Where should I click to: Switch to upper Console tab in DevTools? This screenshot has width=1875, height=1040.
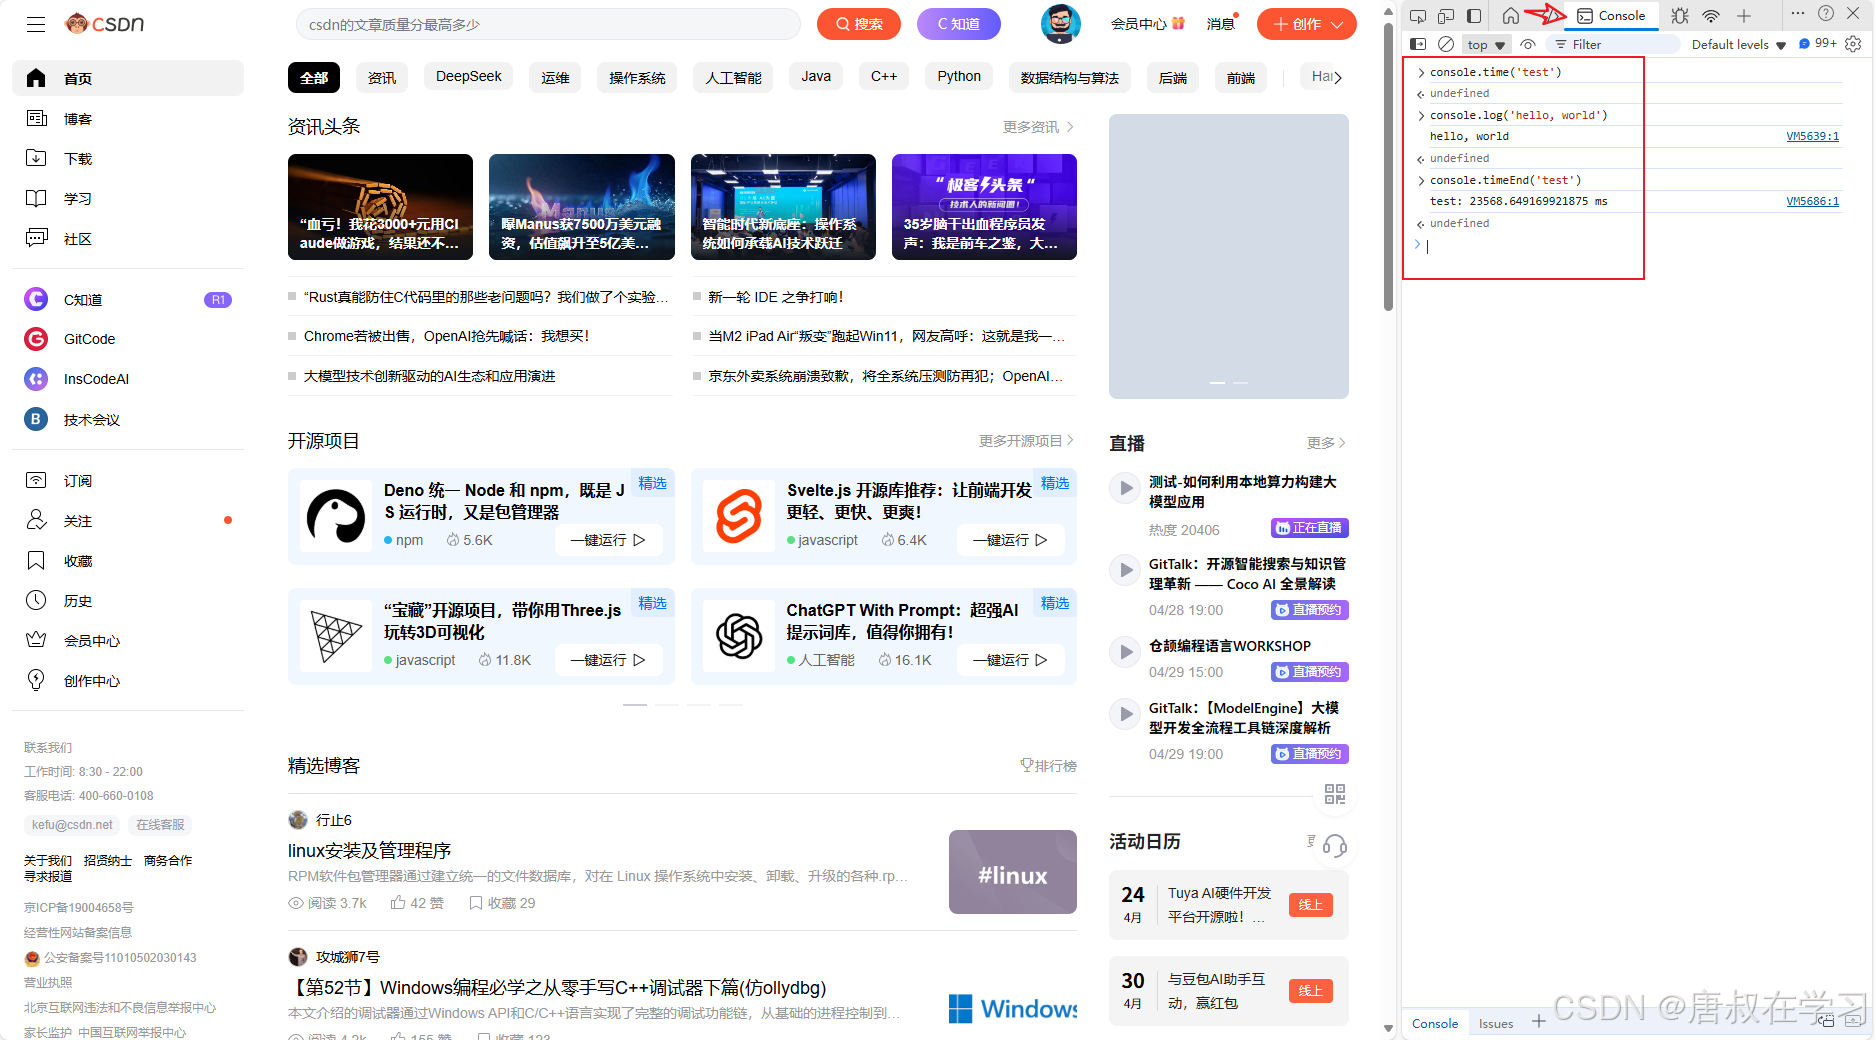click(x=1611, y=16)
